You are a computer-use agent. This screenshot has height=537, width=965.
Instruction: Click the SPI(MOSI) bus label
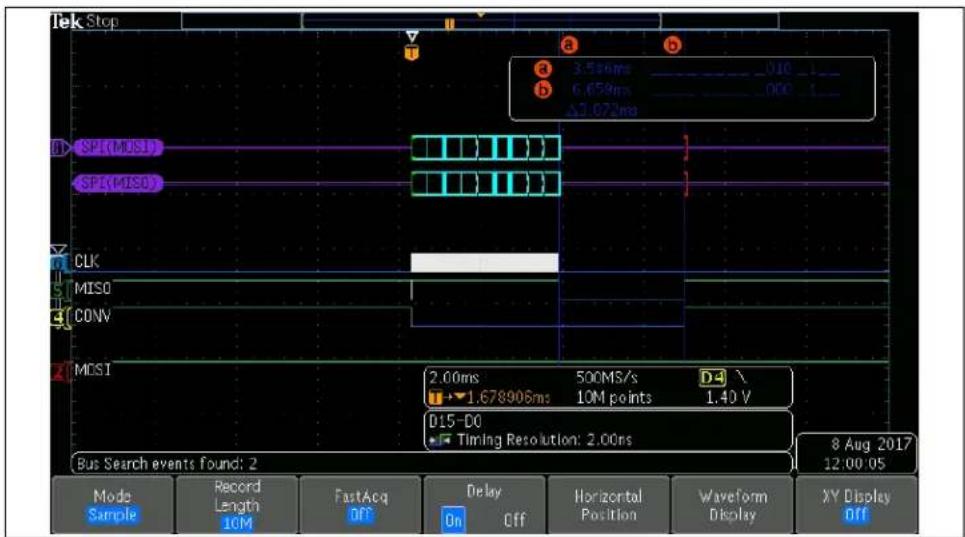click(118, 148)
